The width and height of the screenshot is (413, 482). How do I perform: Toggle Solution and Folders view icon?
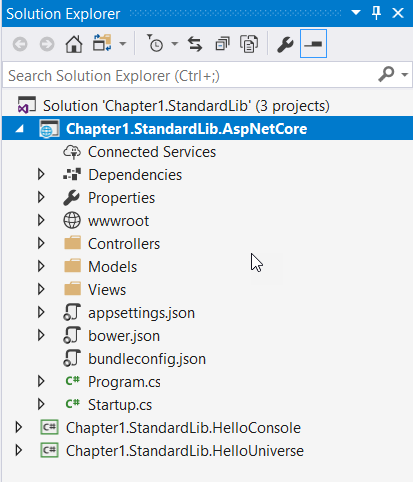click(102, 43)
